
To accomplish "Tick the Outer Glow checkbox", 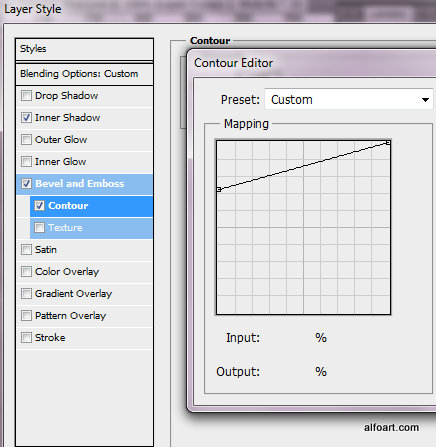I will tap(26, 140).
